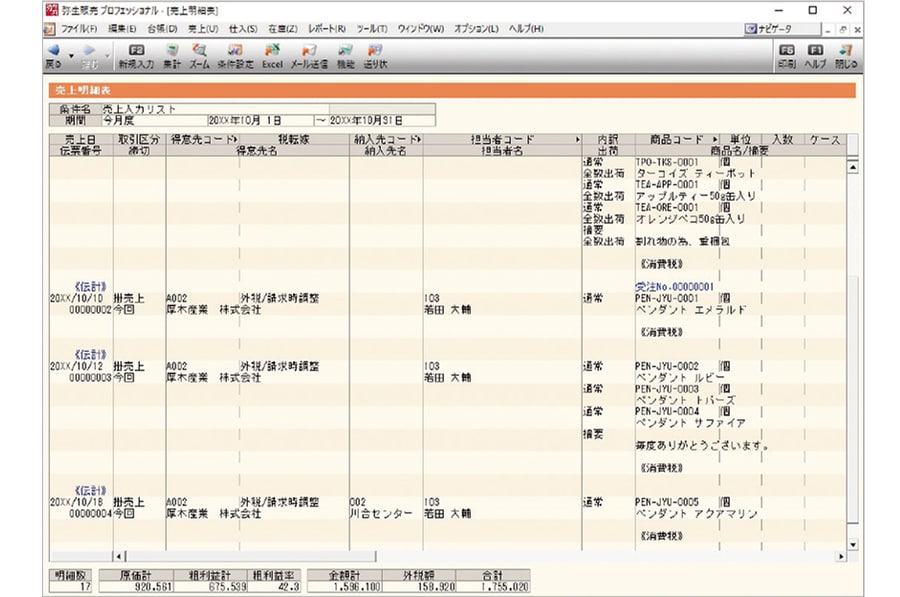Click the 送り状 toolbar icon

point(375,51)
